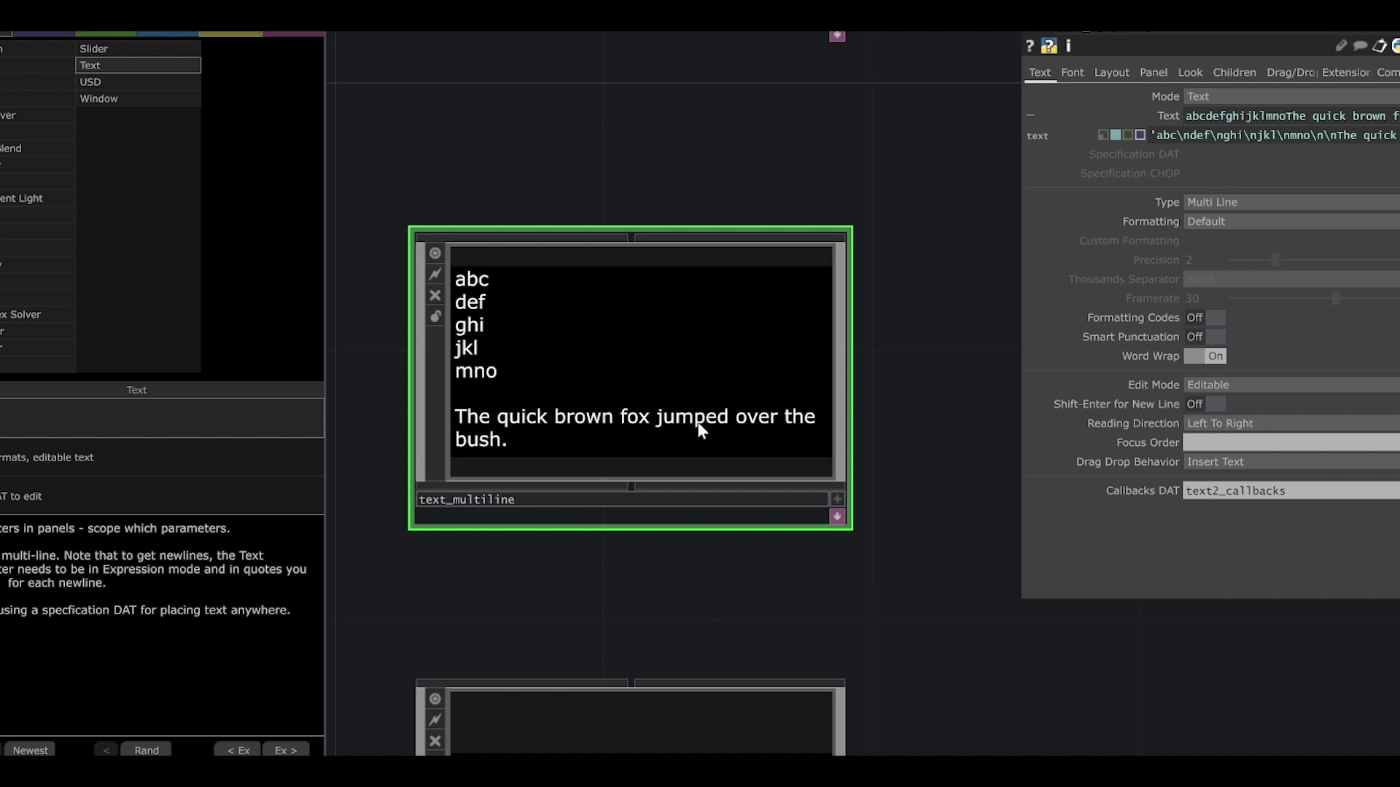Switch to the Look tab
Screen dimensions: 1400x787
pos(1190,73)
